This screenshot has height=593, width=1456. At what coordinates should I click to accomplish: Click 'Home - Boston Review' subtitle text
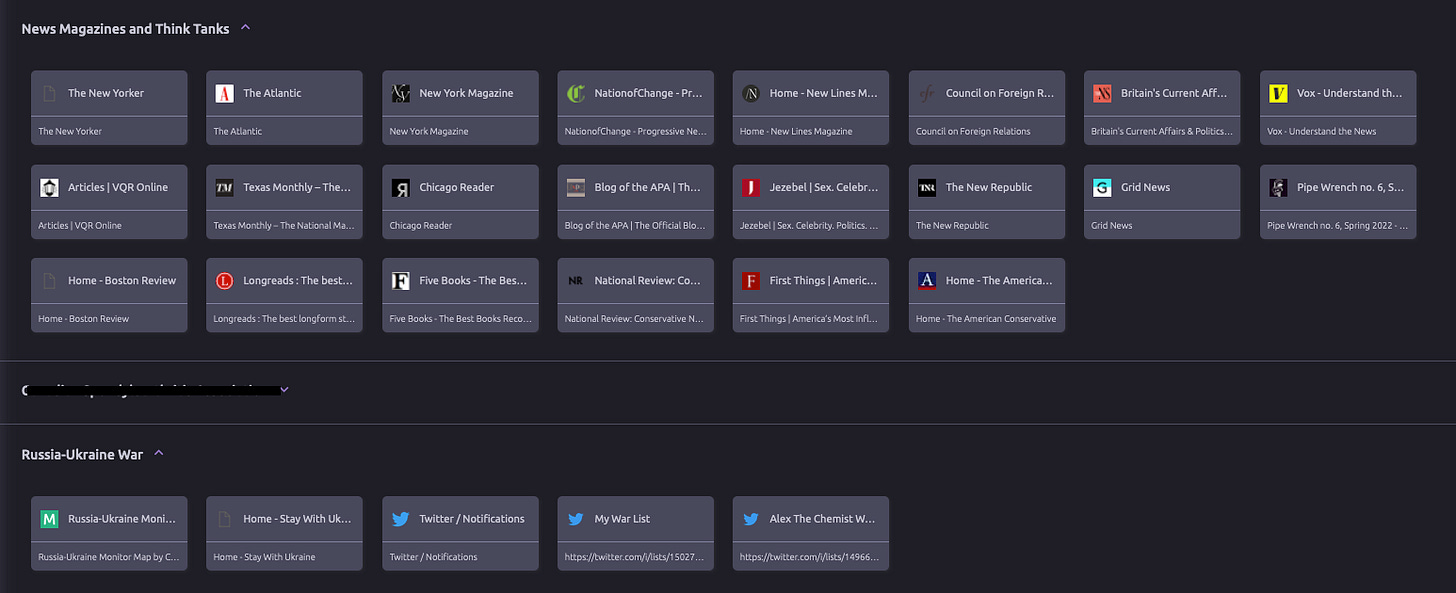coord(83,319)
